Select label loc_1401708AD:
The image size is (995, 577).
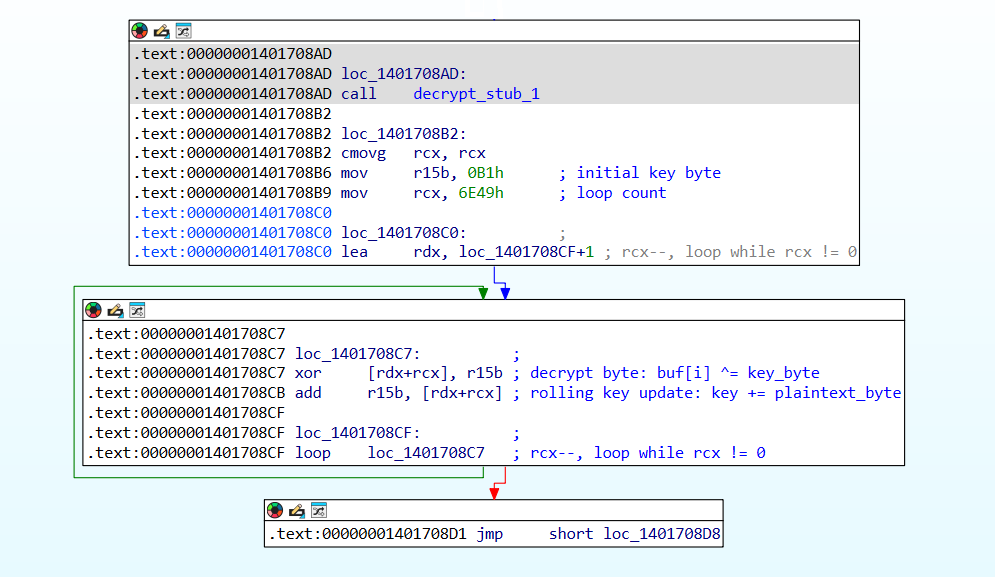click(404, 74)
